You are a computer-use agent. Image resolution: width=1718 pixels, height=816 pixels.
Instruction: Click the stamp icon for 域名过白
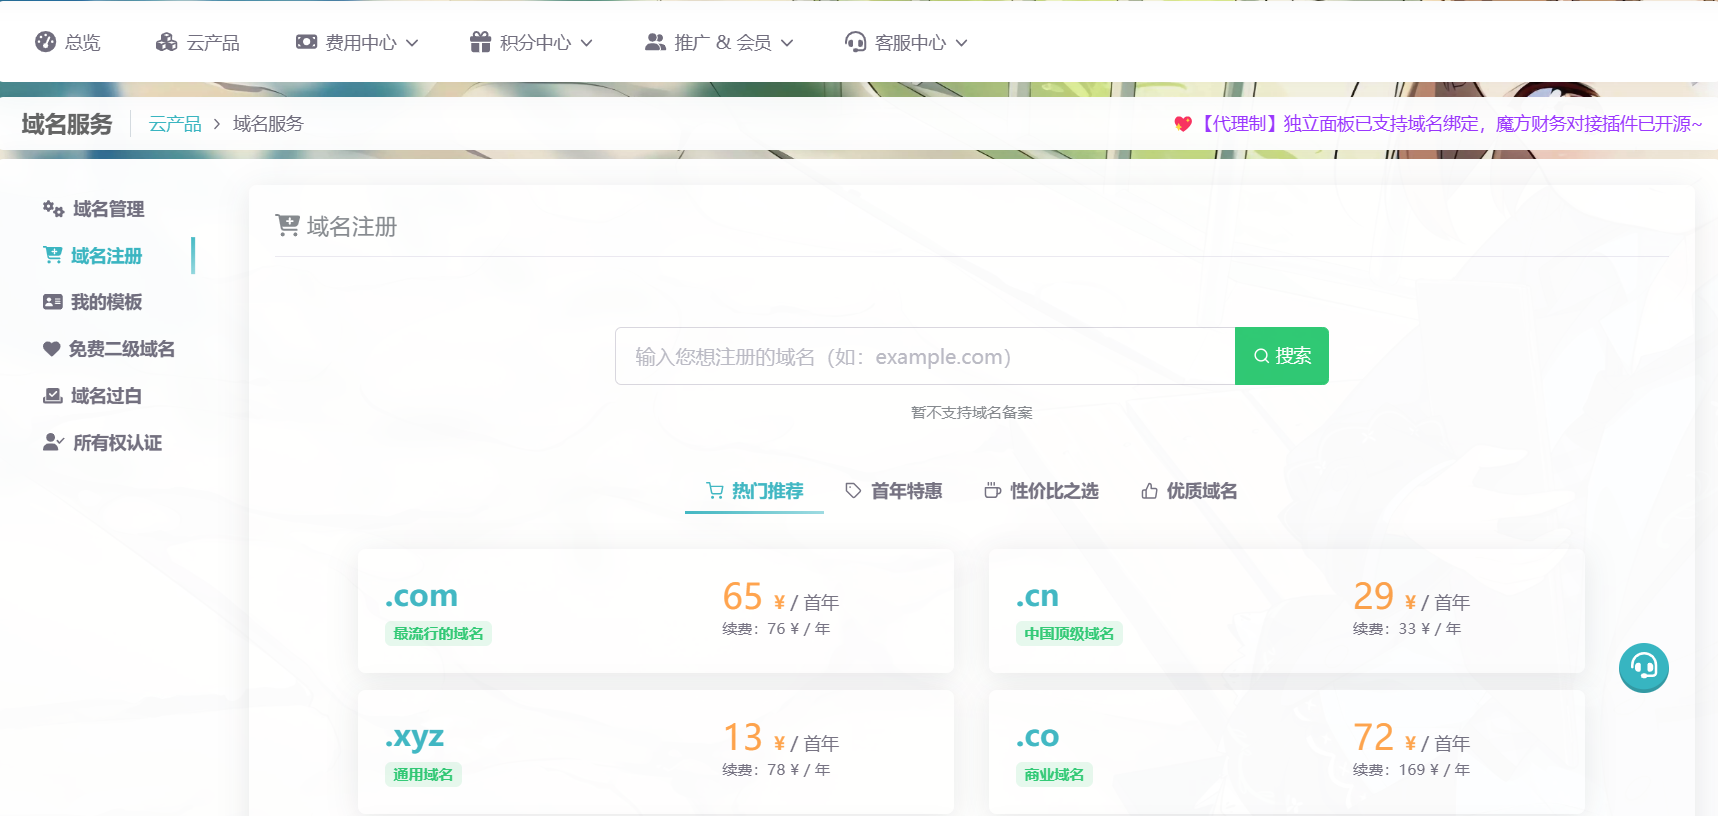click(53, 396)
